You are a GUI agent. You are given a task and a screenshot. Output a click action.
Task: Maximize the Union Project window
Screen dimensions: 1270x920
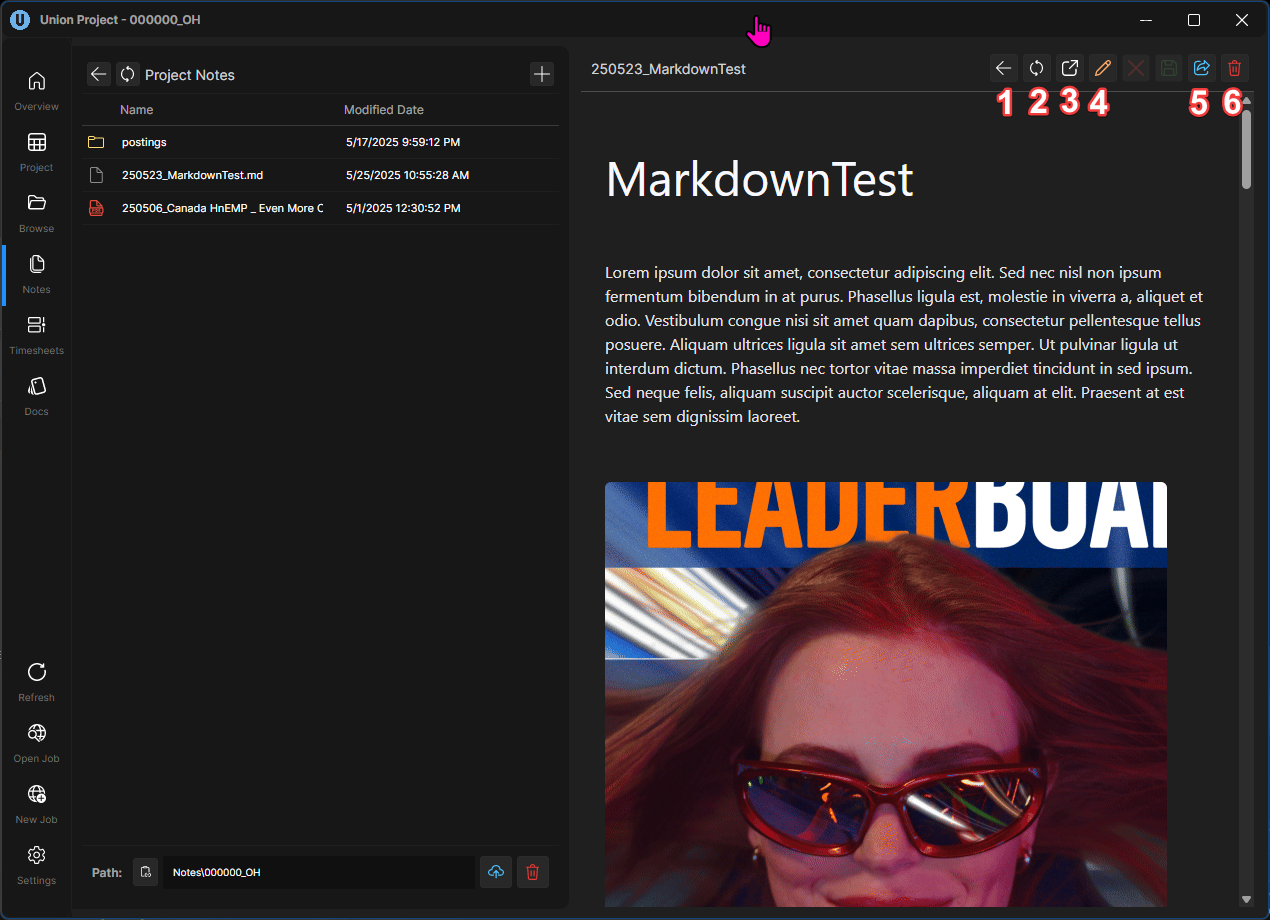1194,20
